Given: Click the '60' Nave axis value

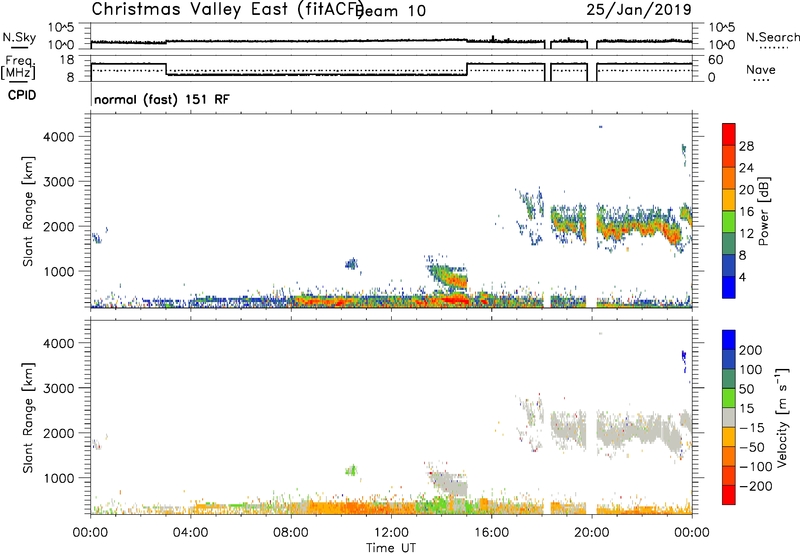Looking at the screenshot, I should [716, 60].
